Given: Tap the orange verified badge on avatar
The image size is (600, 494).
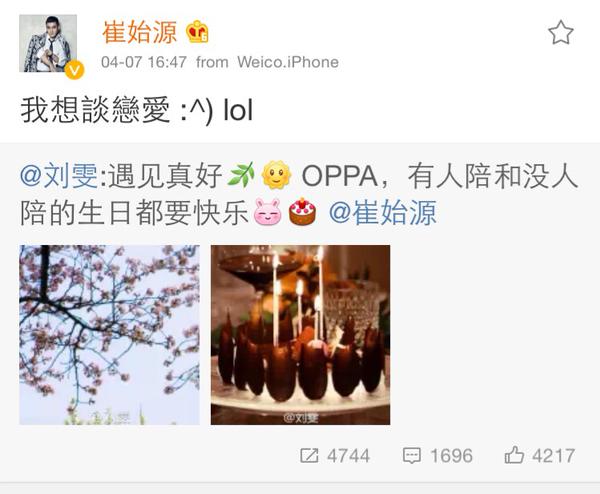Looking at the screenshot, I should point(74,70).
